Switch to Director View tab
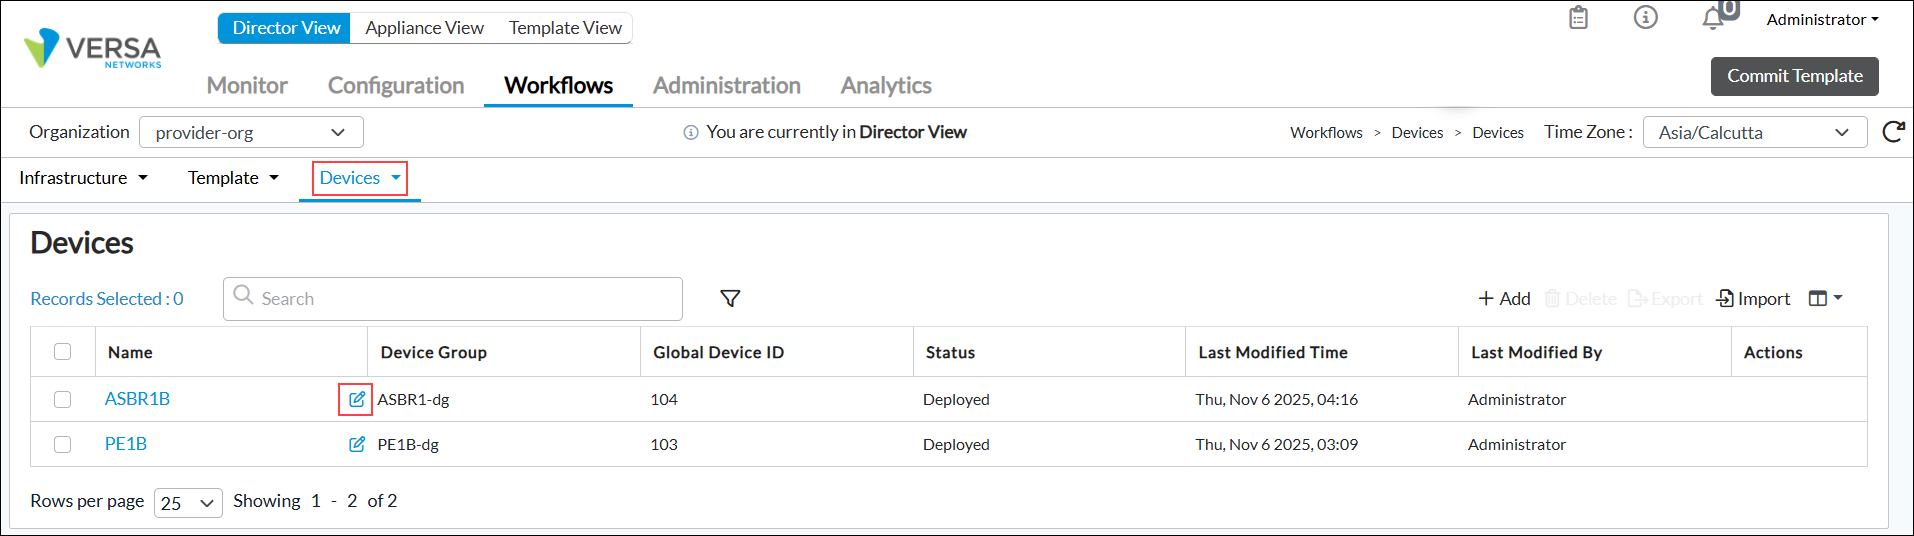This screenshot has width=1914, height=536. click(286, 28)
